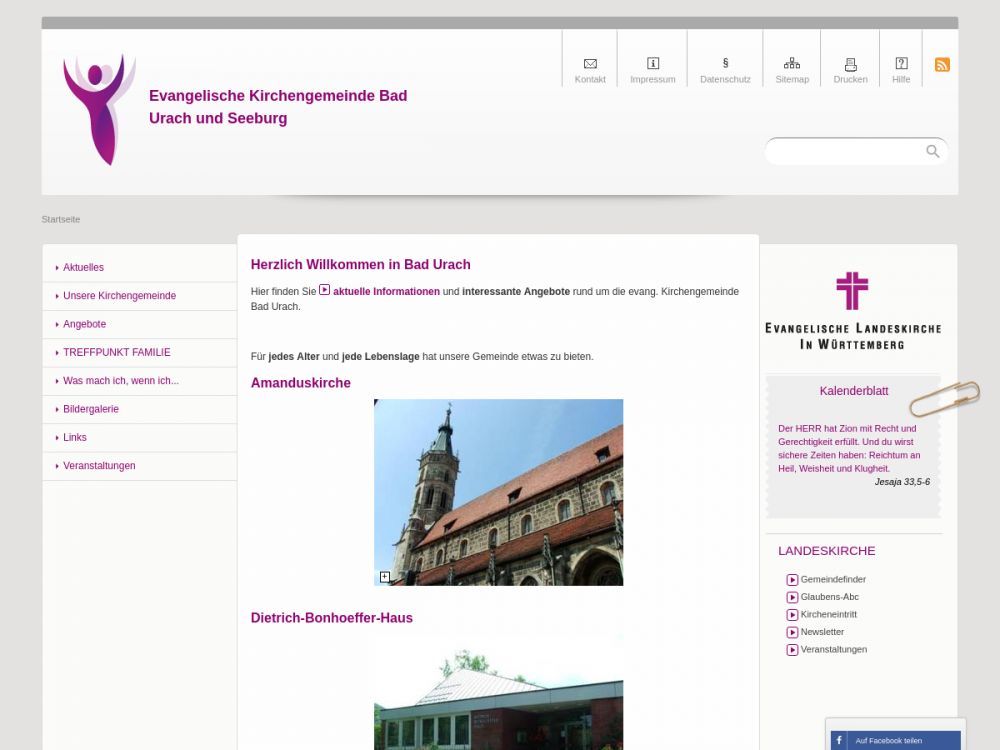Open the Sitemap icon
Screen dimensions: 1000x750
792,64
